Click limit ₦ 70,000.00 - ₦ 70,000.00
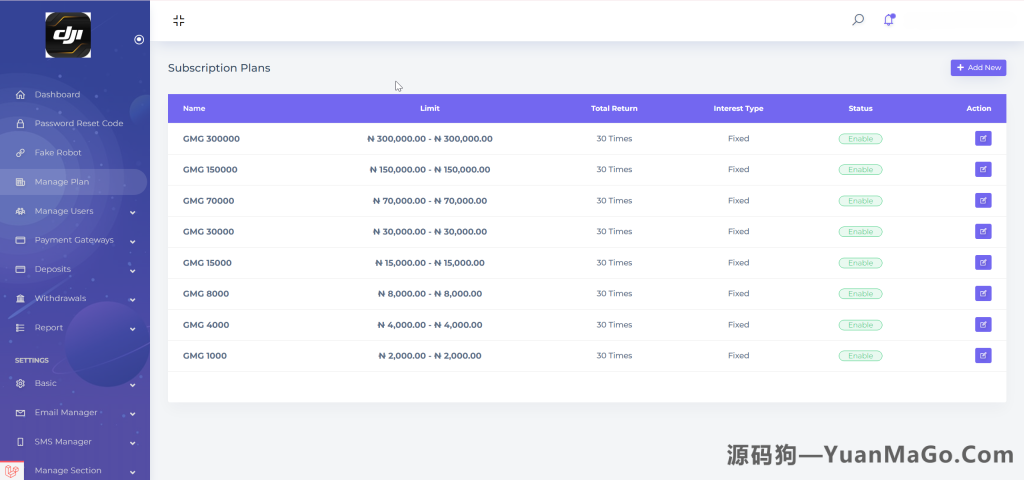The height and width of the screenshot is (480, 1024). click(430, 201)
